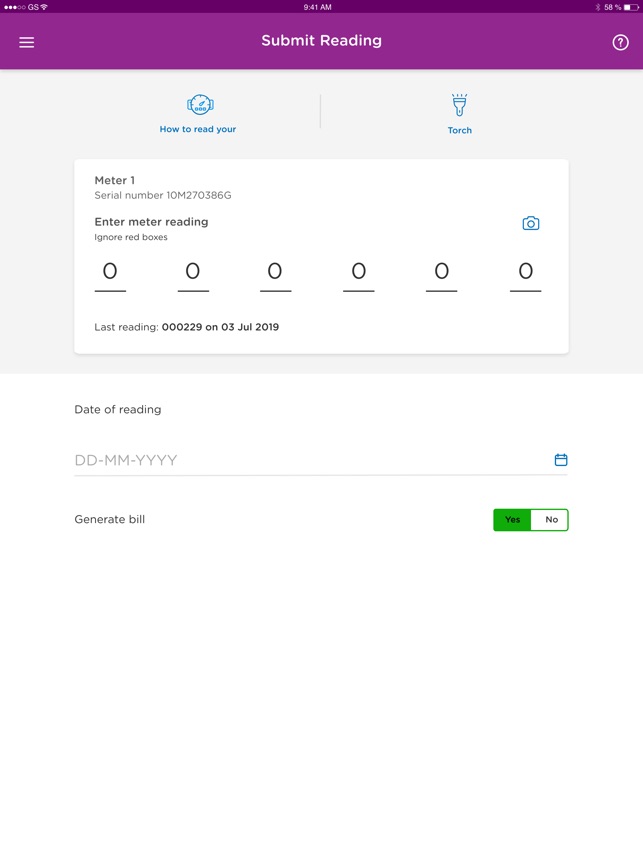643x858 pixels.
Task: Select the second meter reading digit
Action: (x=193, y=272)
